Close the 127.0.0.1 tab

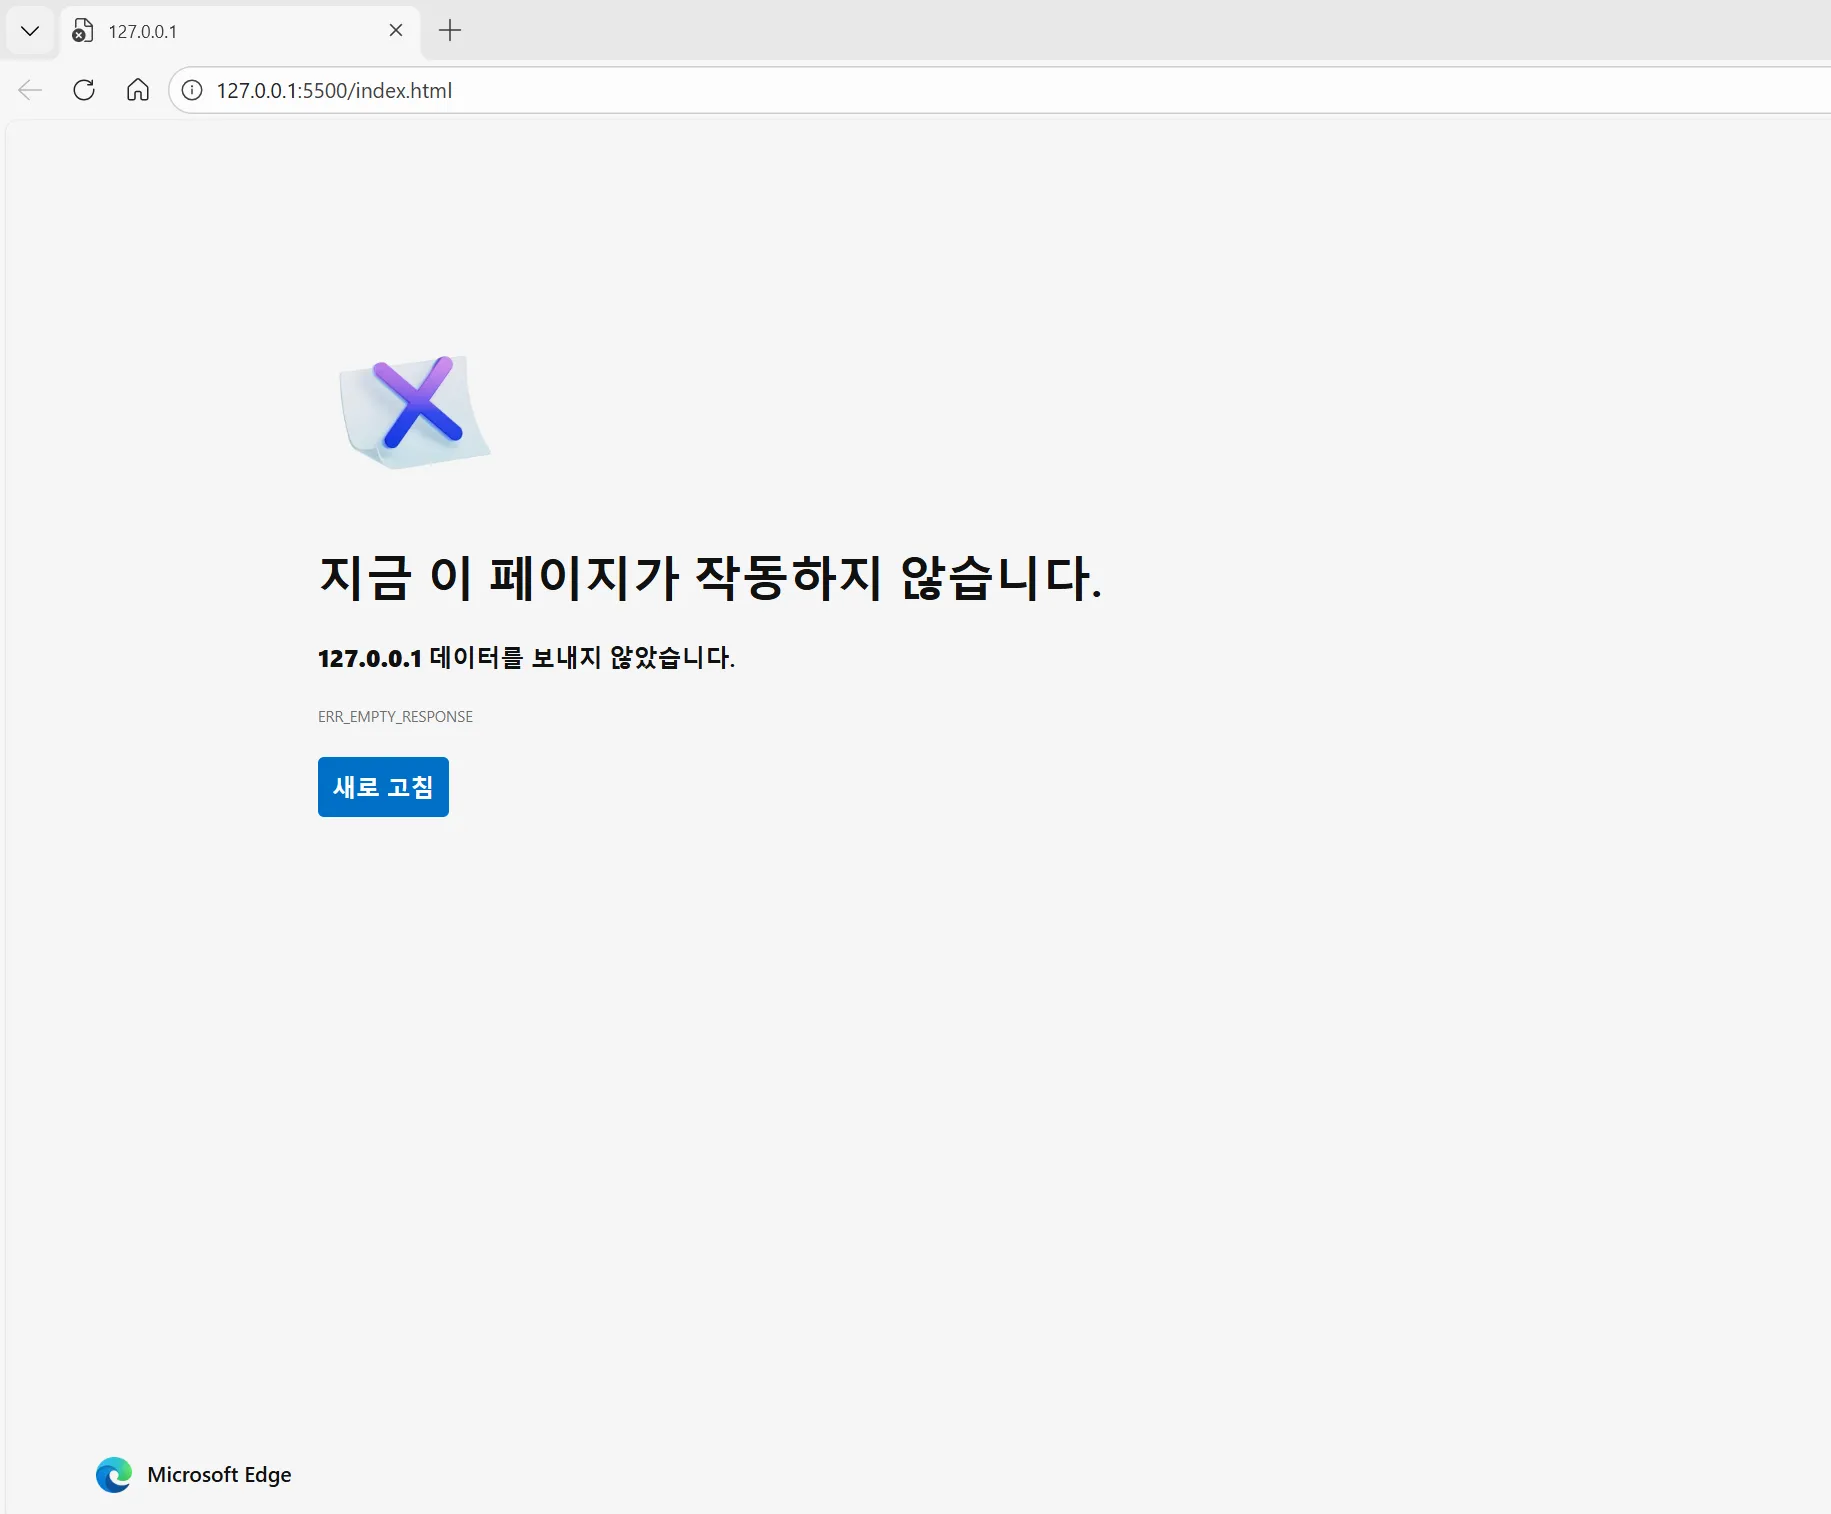[395, 31]
